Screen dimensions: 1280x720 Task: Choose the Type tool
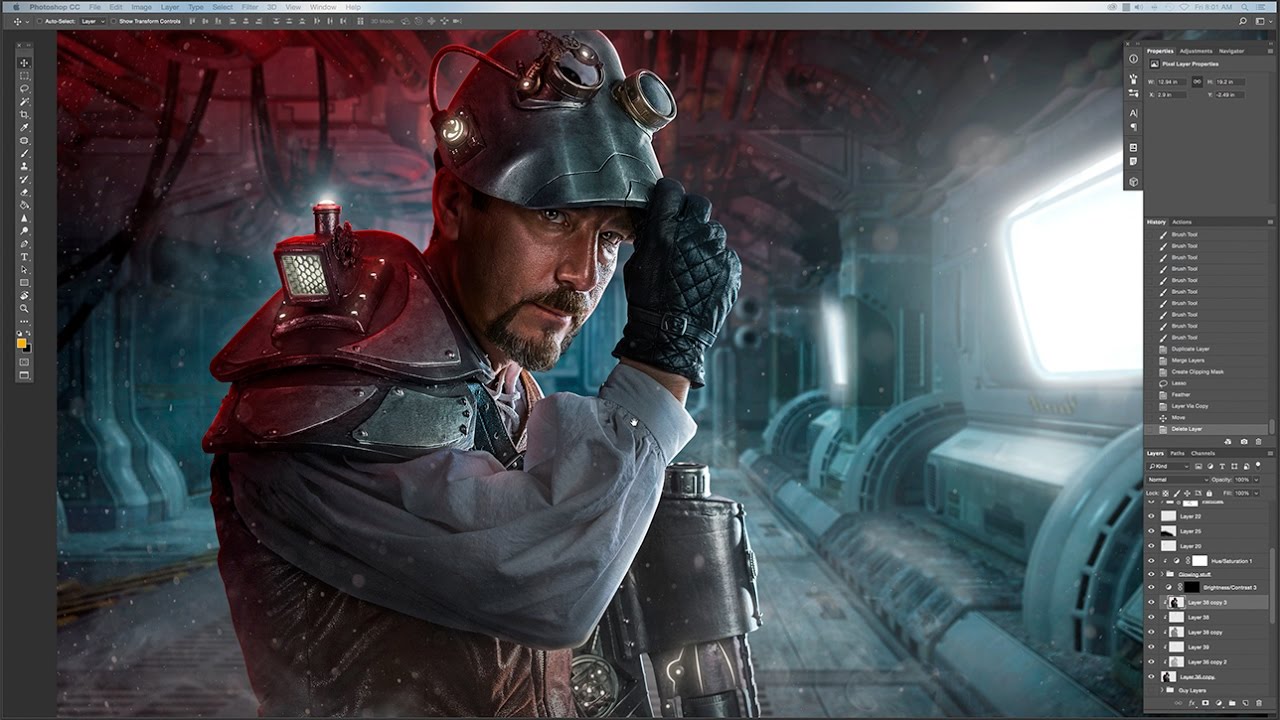[24, 257]
